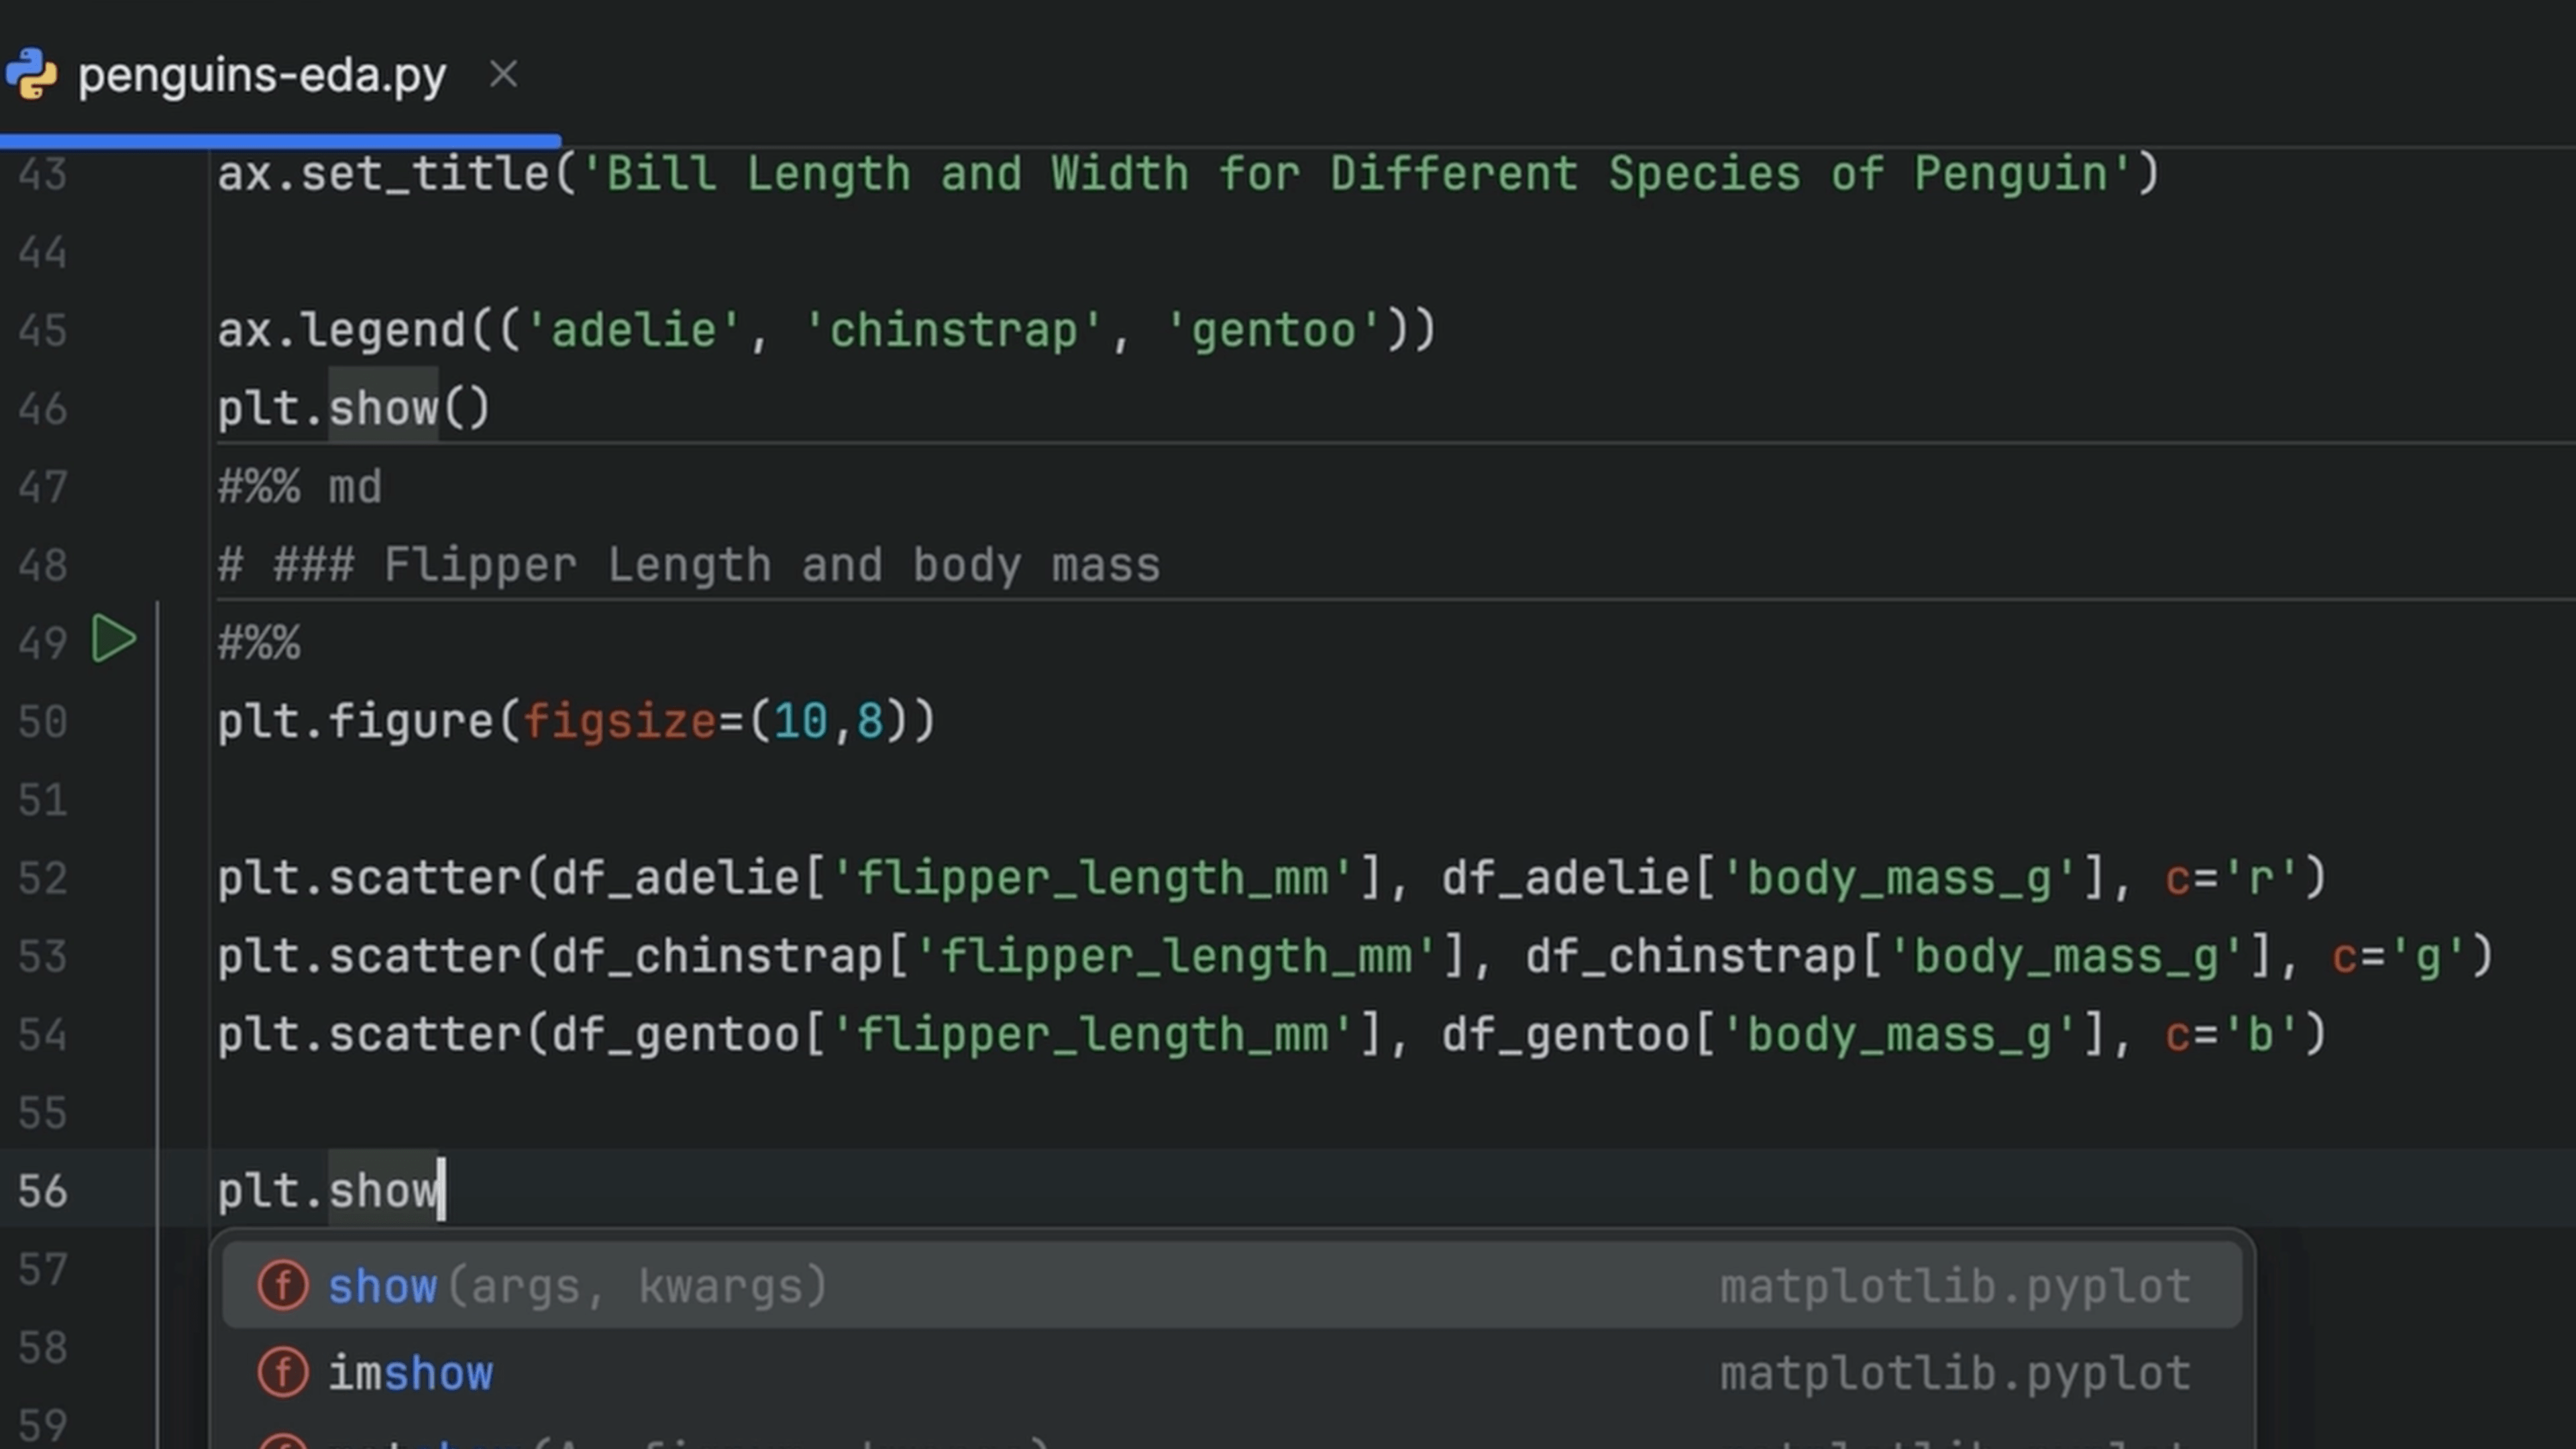Select the imshow completion entry

click(x=411, y=1372)
